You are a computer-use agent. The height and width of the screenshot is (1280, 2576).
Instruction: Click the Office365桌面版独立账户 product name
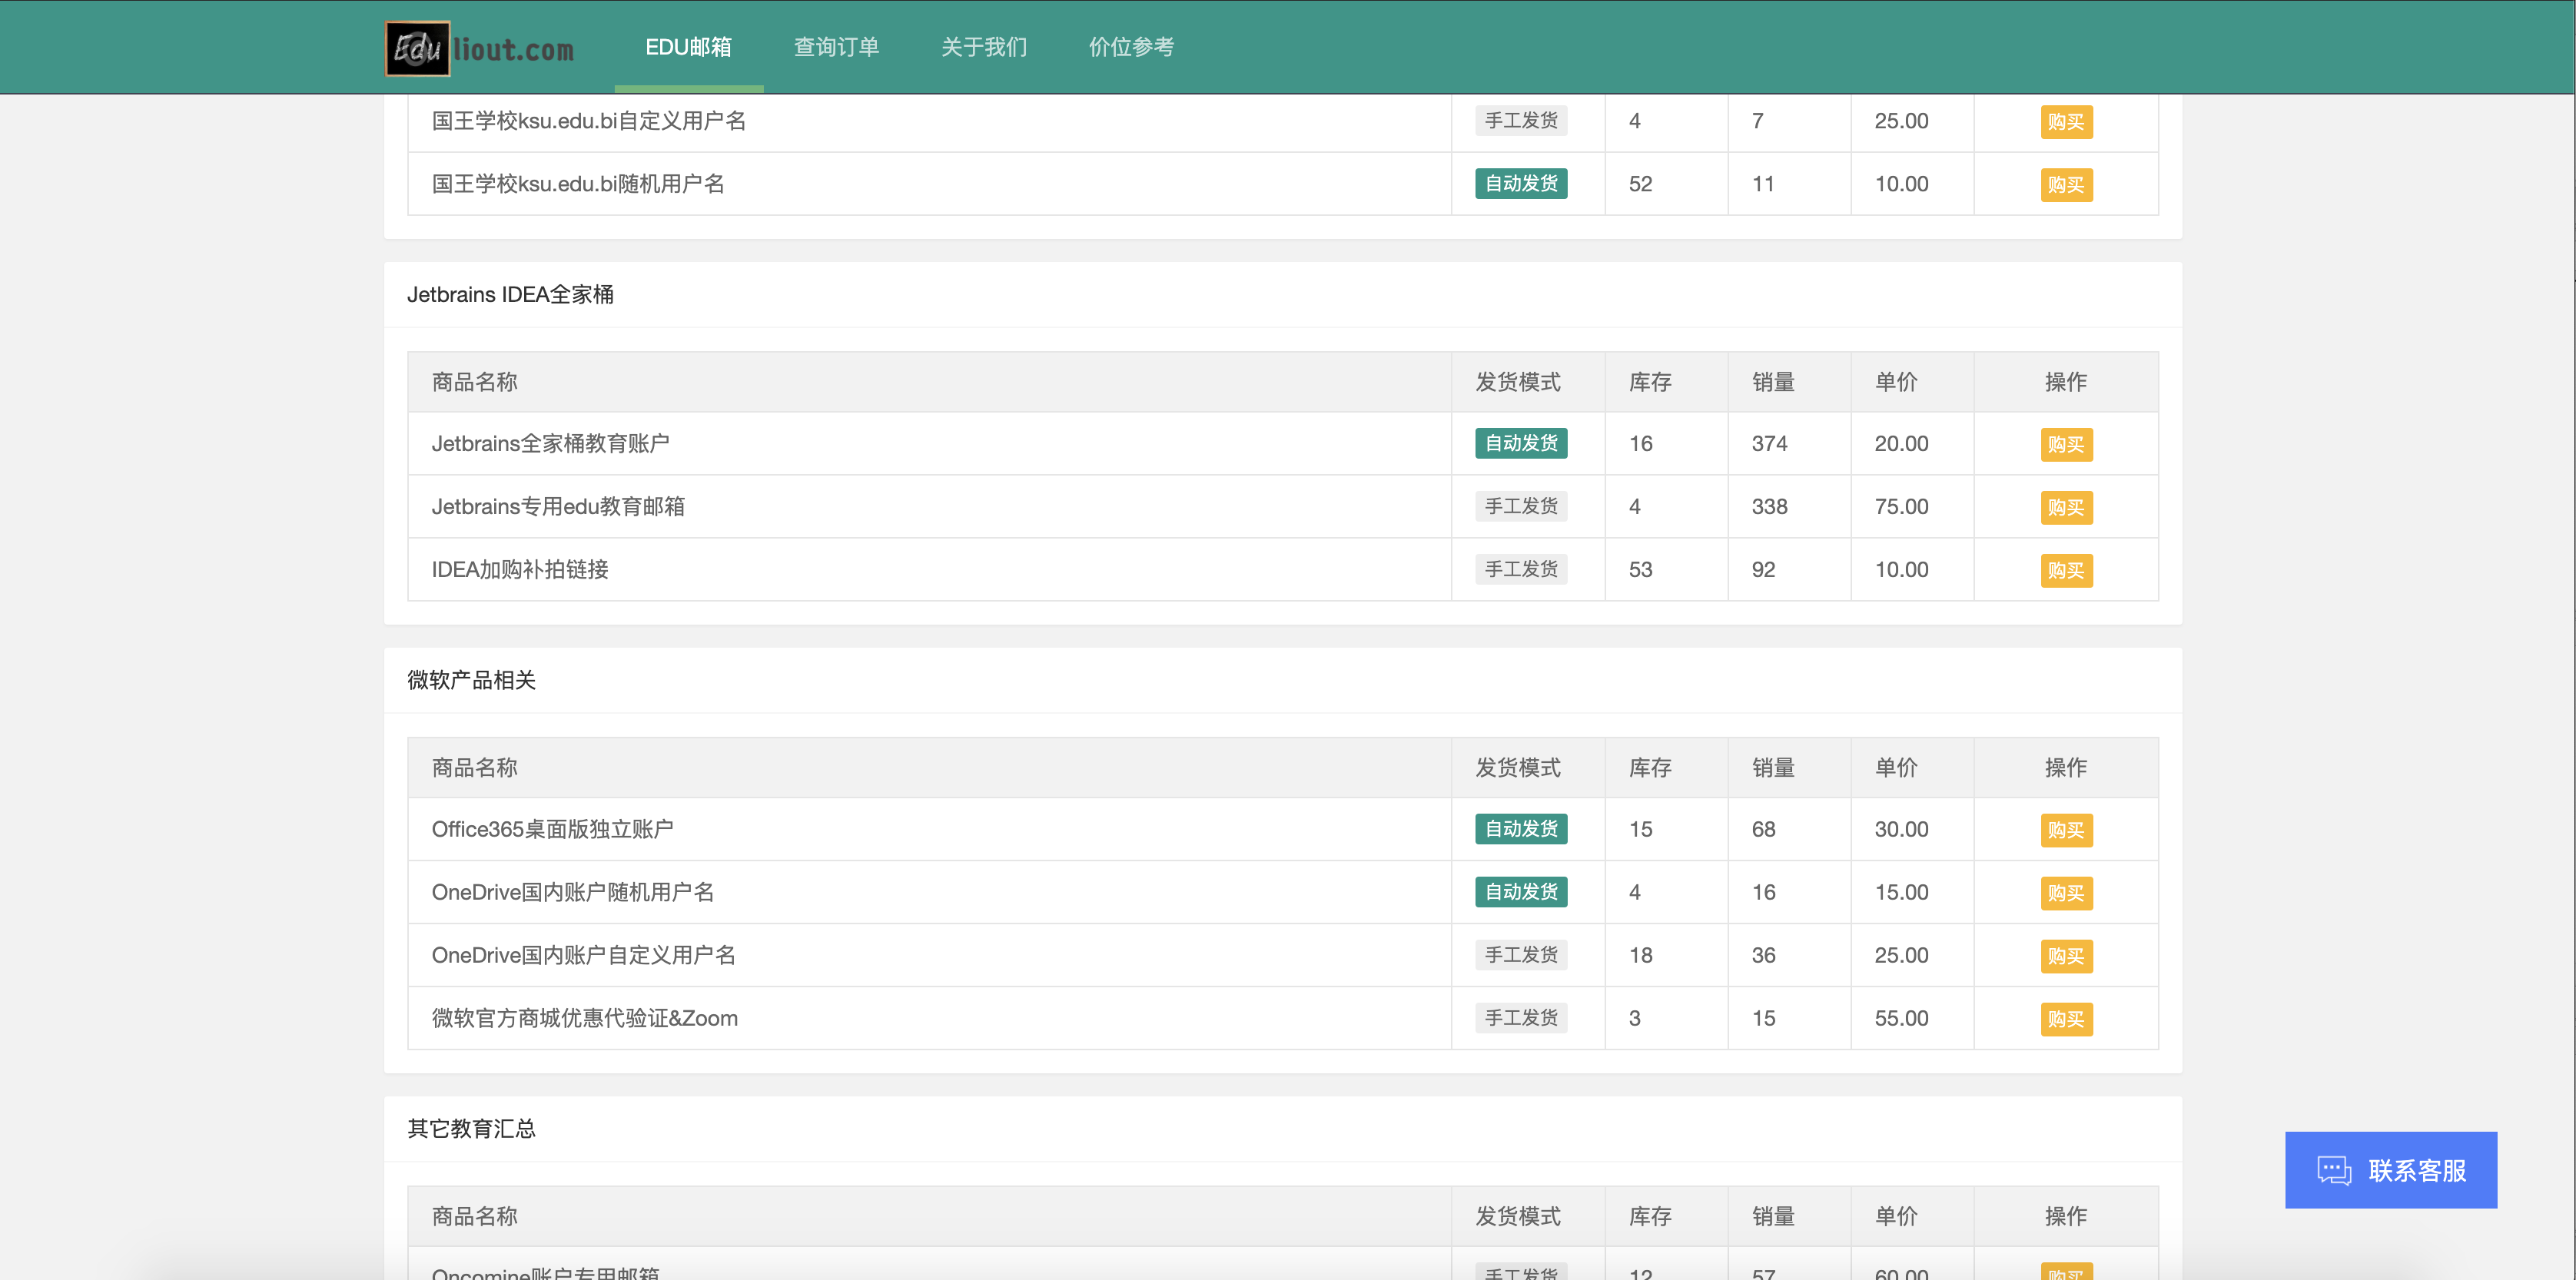click(x=552, y=829)
